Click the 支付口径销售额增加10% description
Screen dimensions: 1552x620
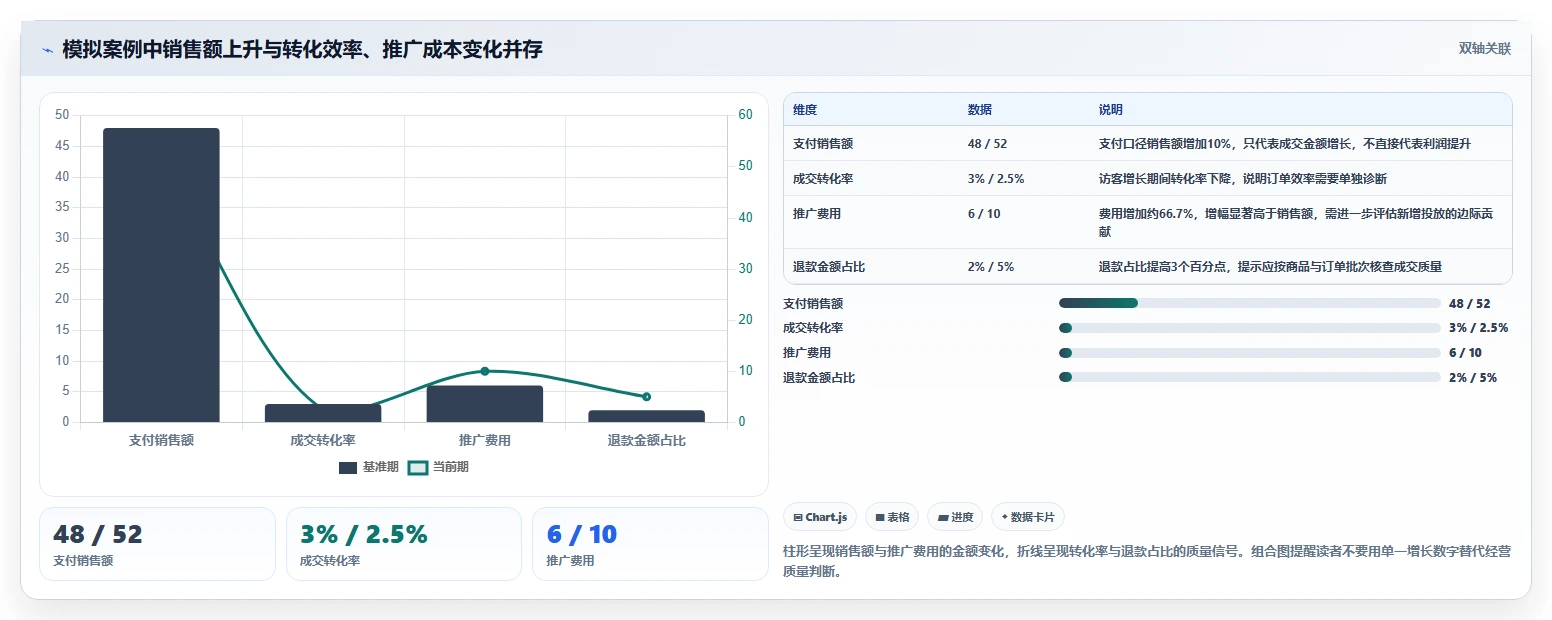[1285, 144]
